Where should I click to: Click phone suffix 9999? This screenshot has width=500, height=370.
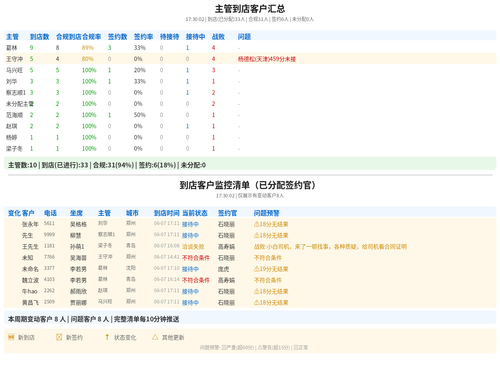coord(49,235)
